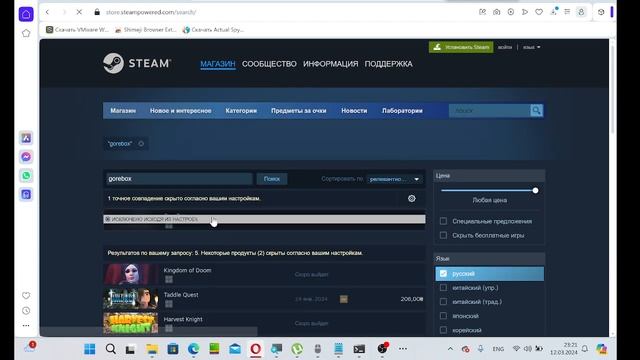
Task: Open the Новости store tab
Action: pyautogui.click(x=354, y=111)
